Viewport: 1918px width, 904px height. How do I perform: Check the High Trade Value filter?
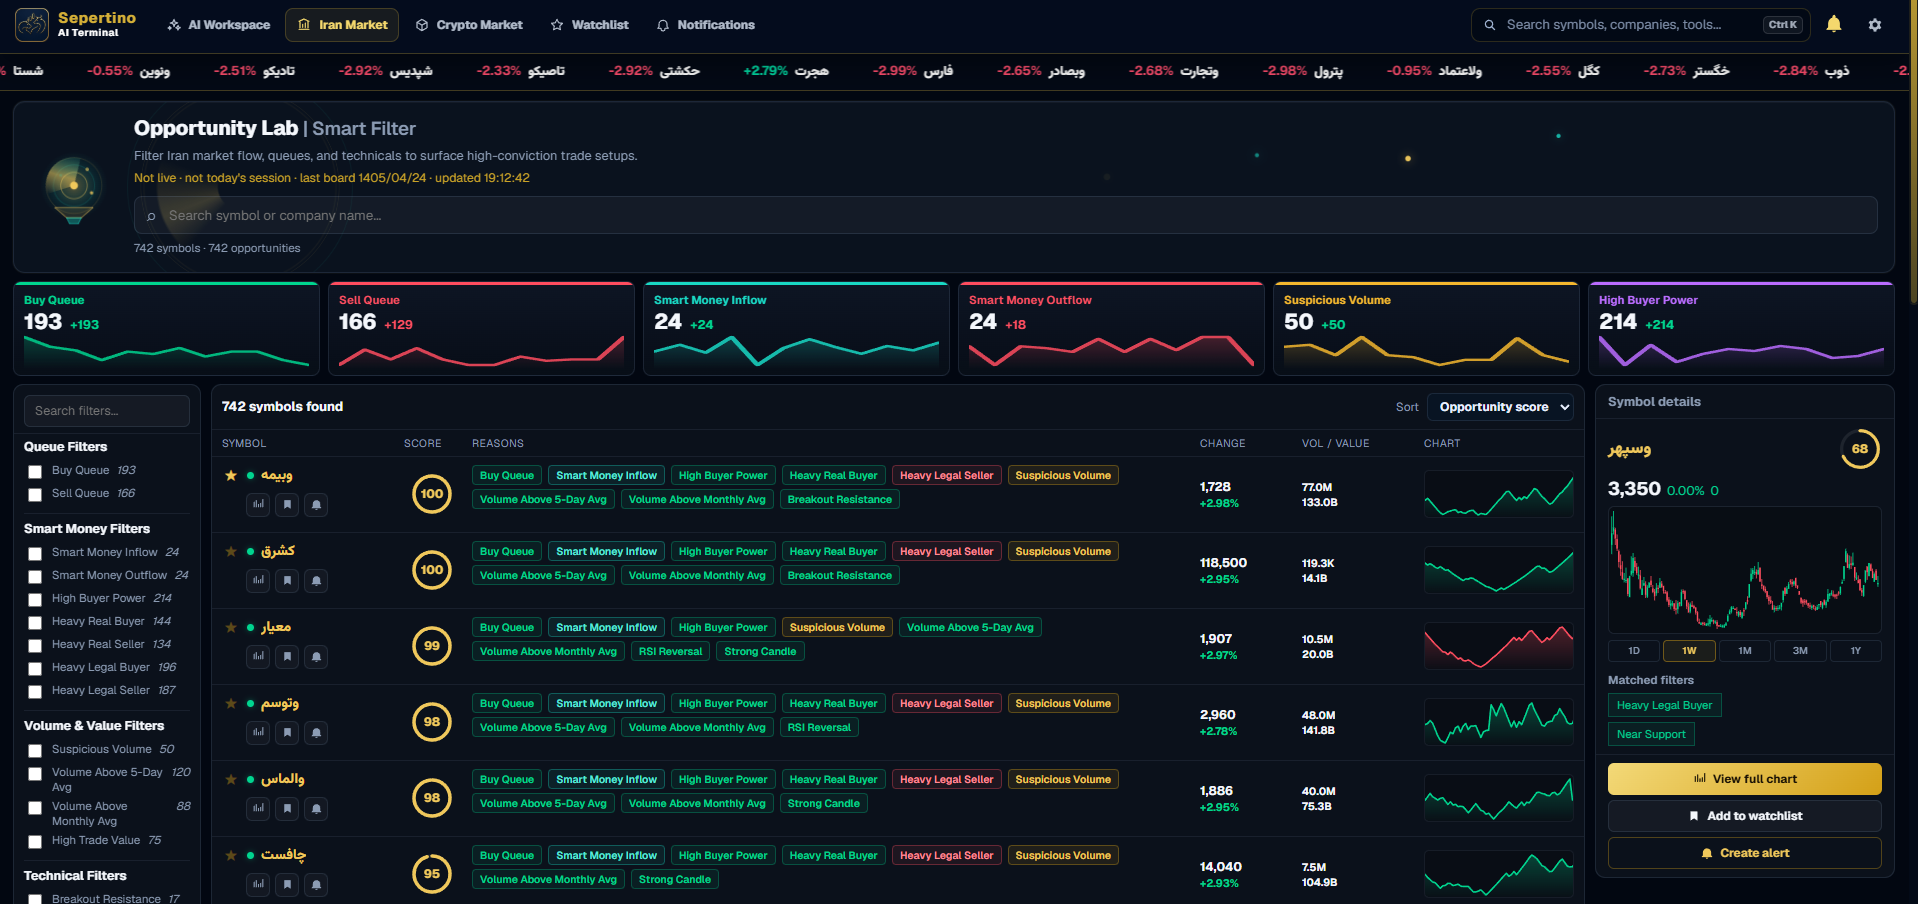click(35, 841)
